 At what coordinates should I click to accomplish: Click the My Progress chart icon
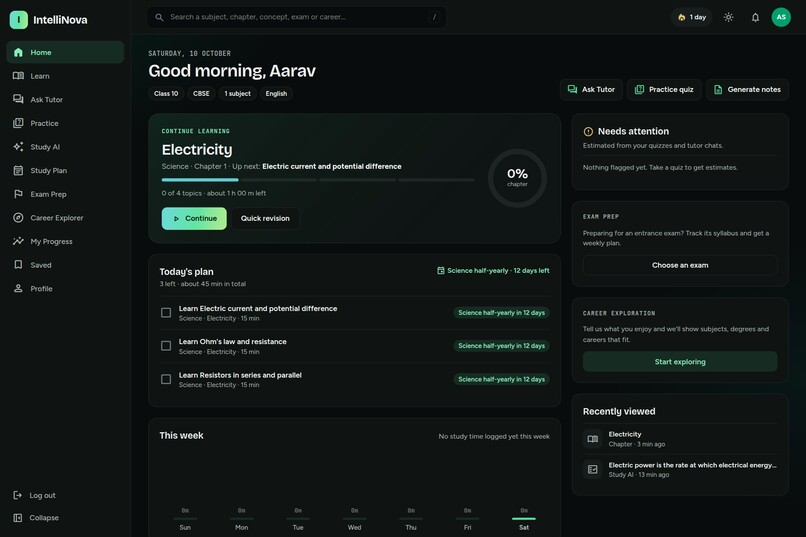coord(19,242)
